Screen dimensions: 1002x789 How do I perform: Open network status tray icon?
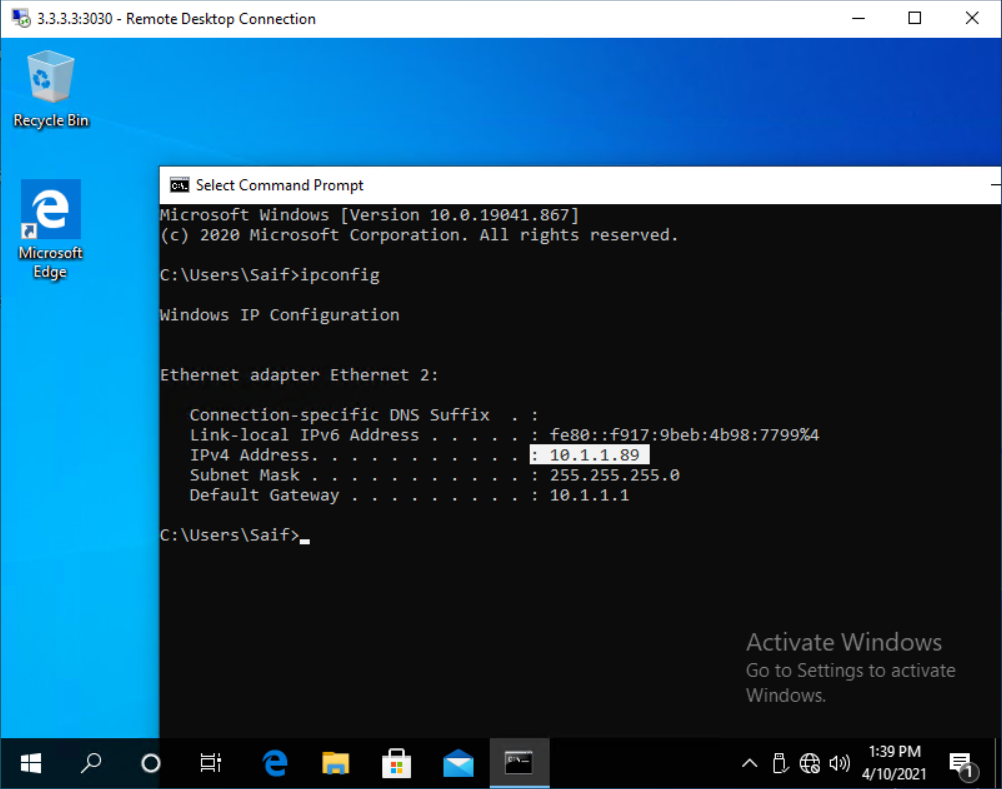(x=810, y=763)
